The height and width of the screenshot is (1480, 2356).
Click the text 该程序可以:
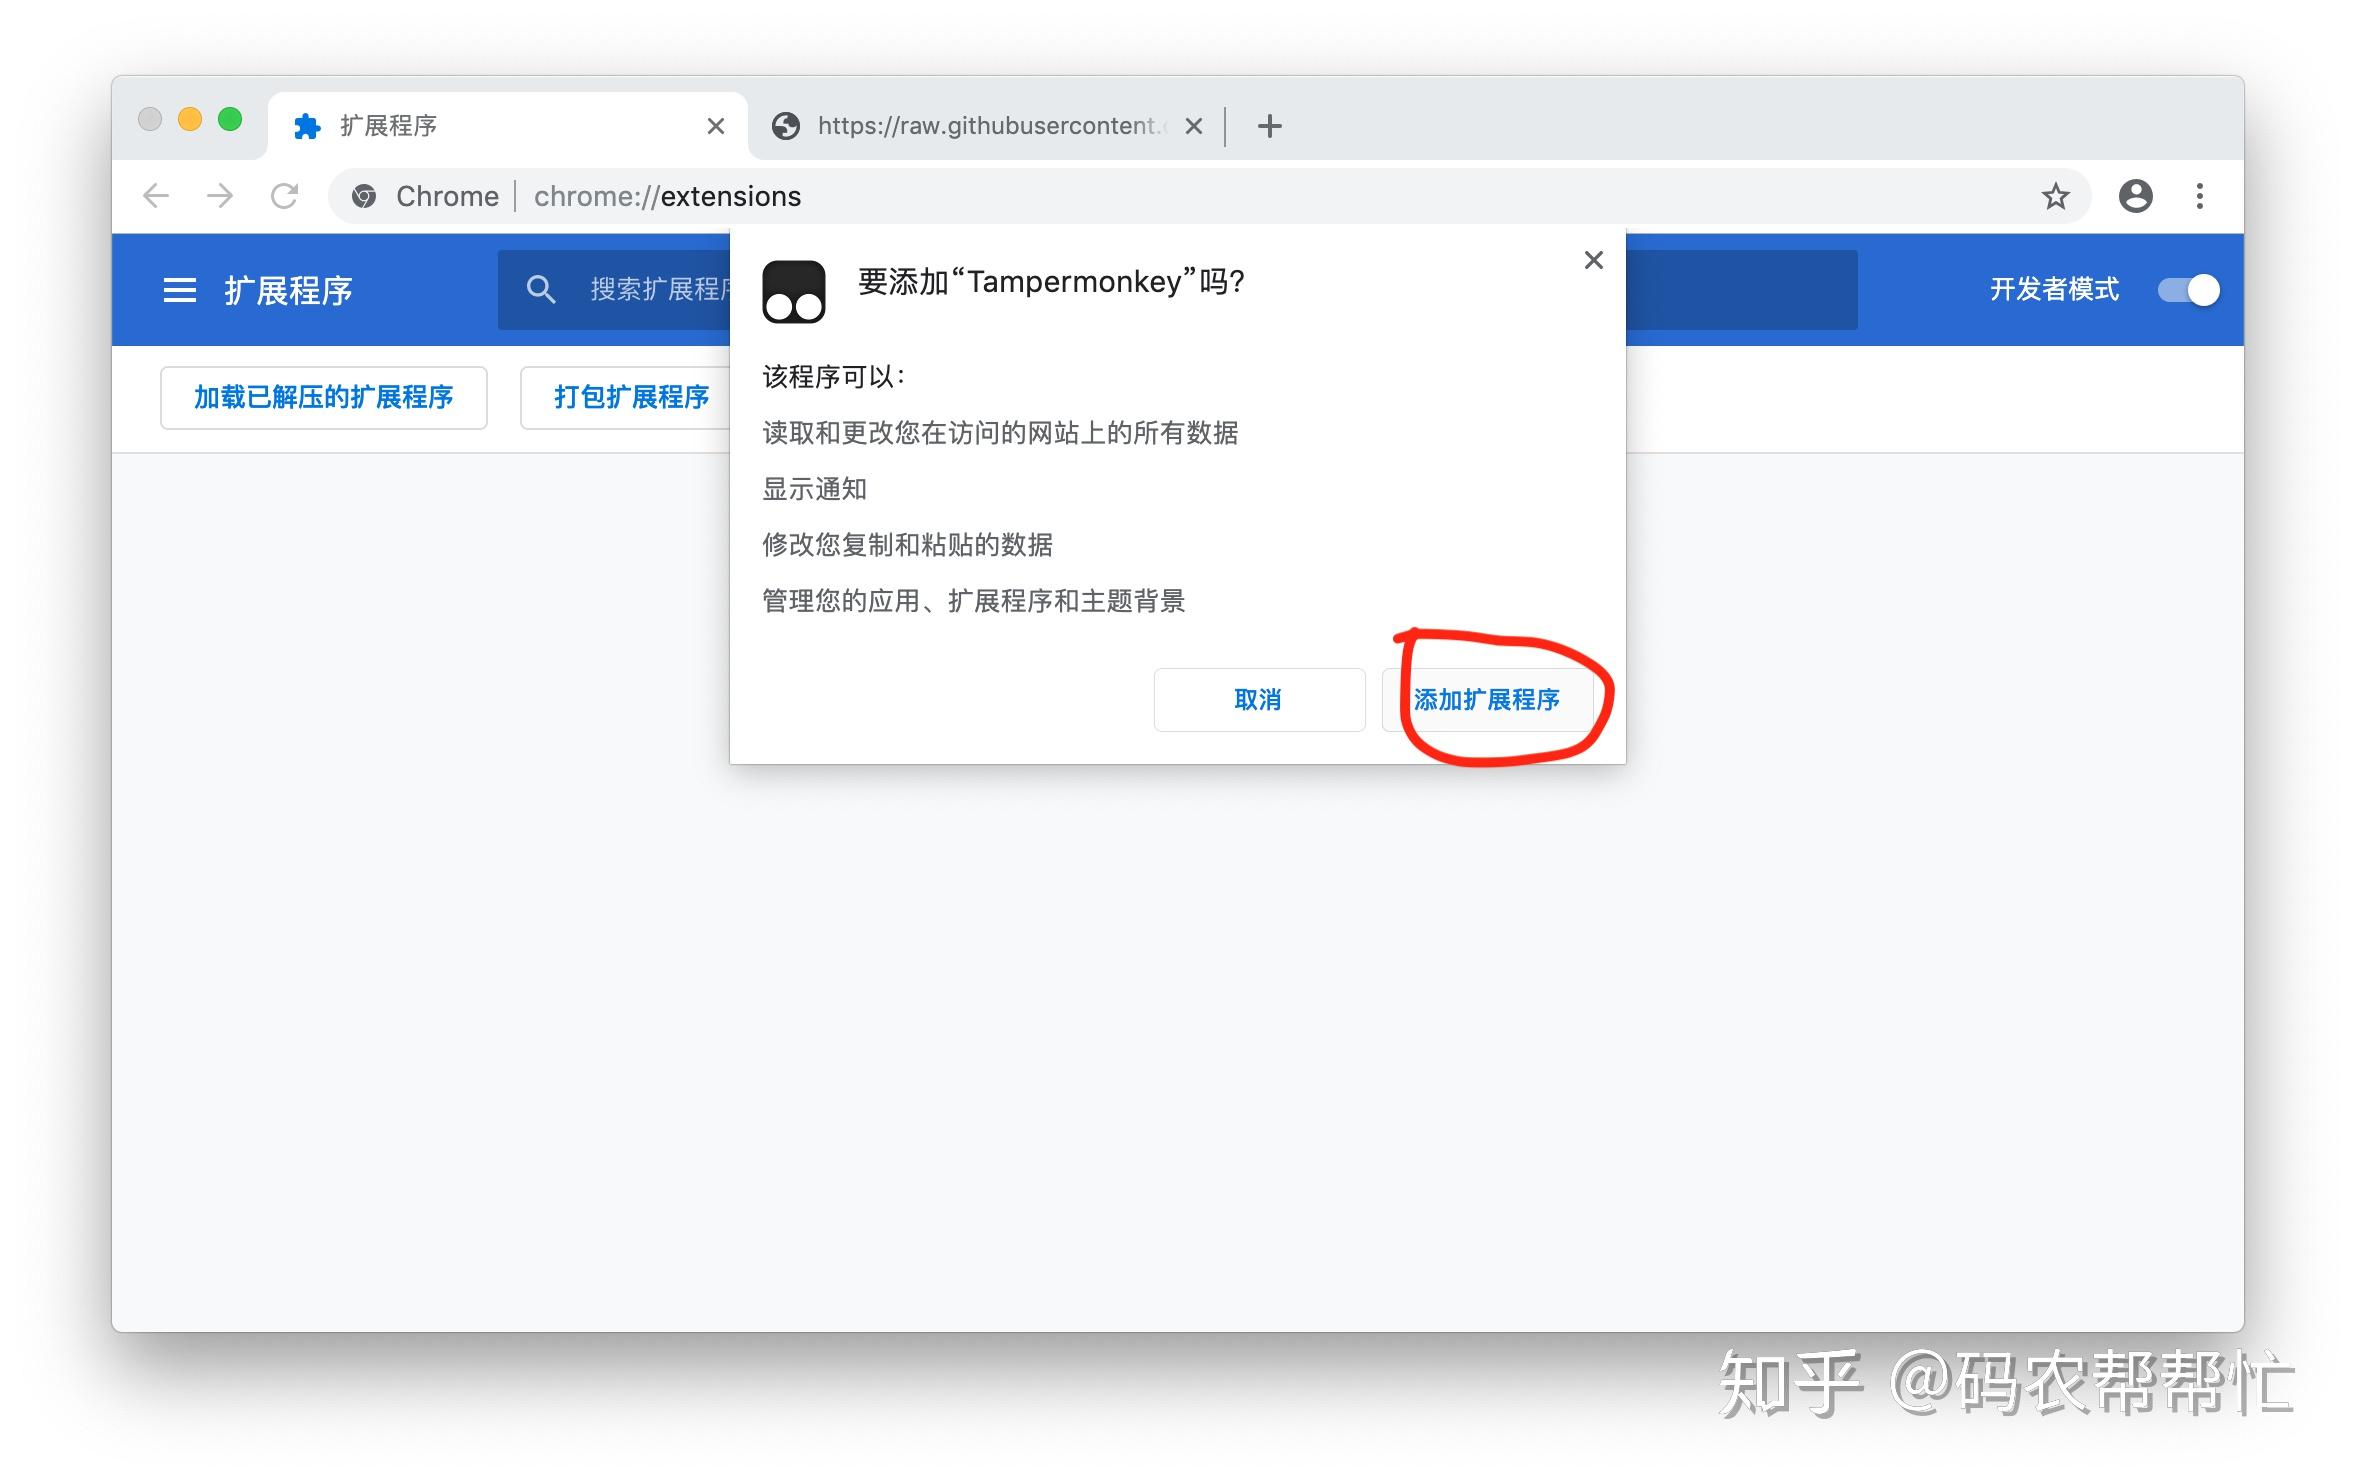point(834,377)
